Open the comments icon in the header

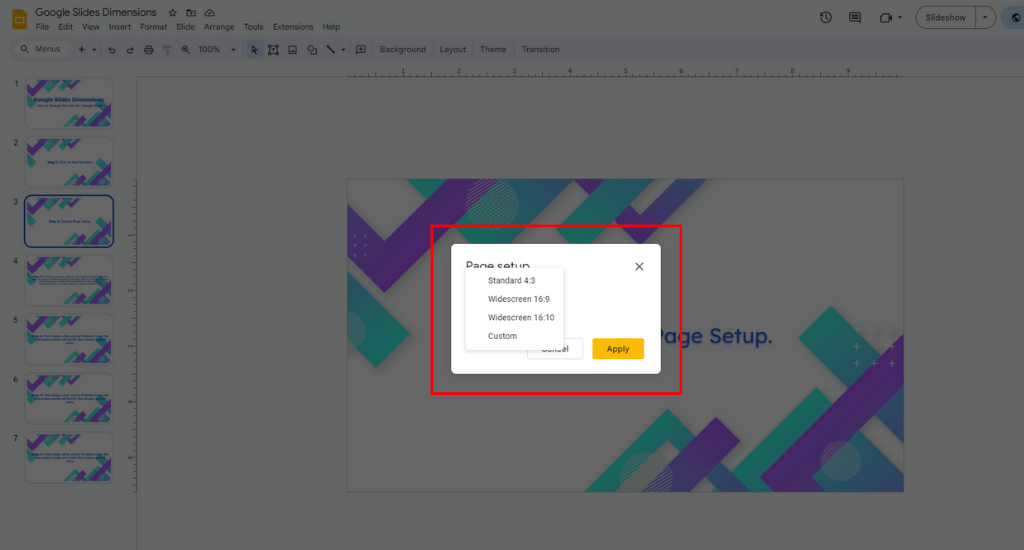click(854, 18)
